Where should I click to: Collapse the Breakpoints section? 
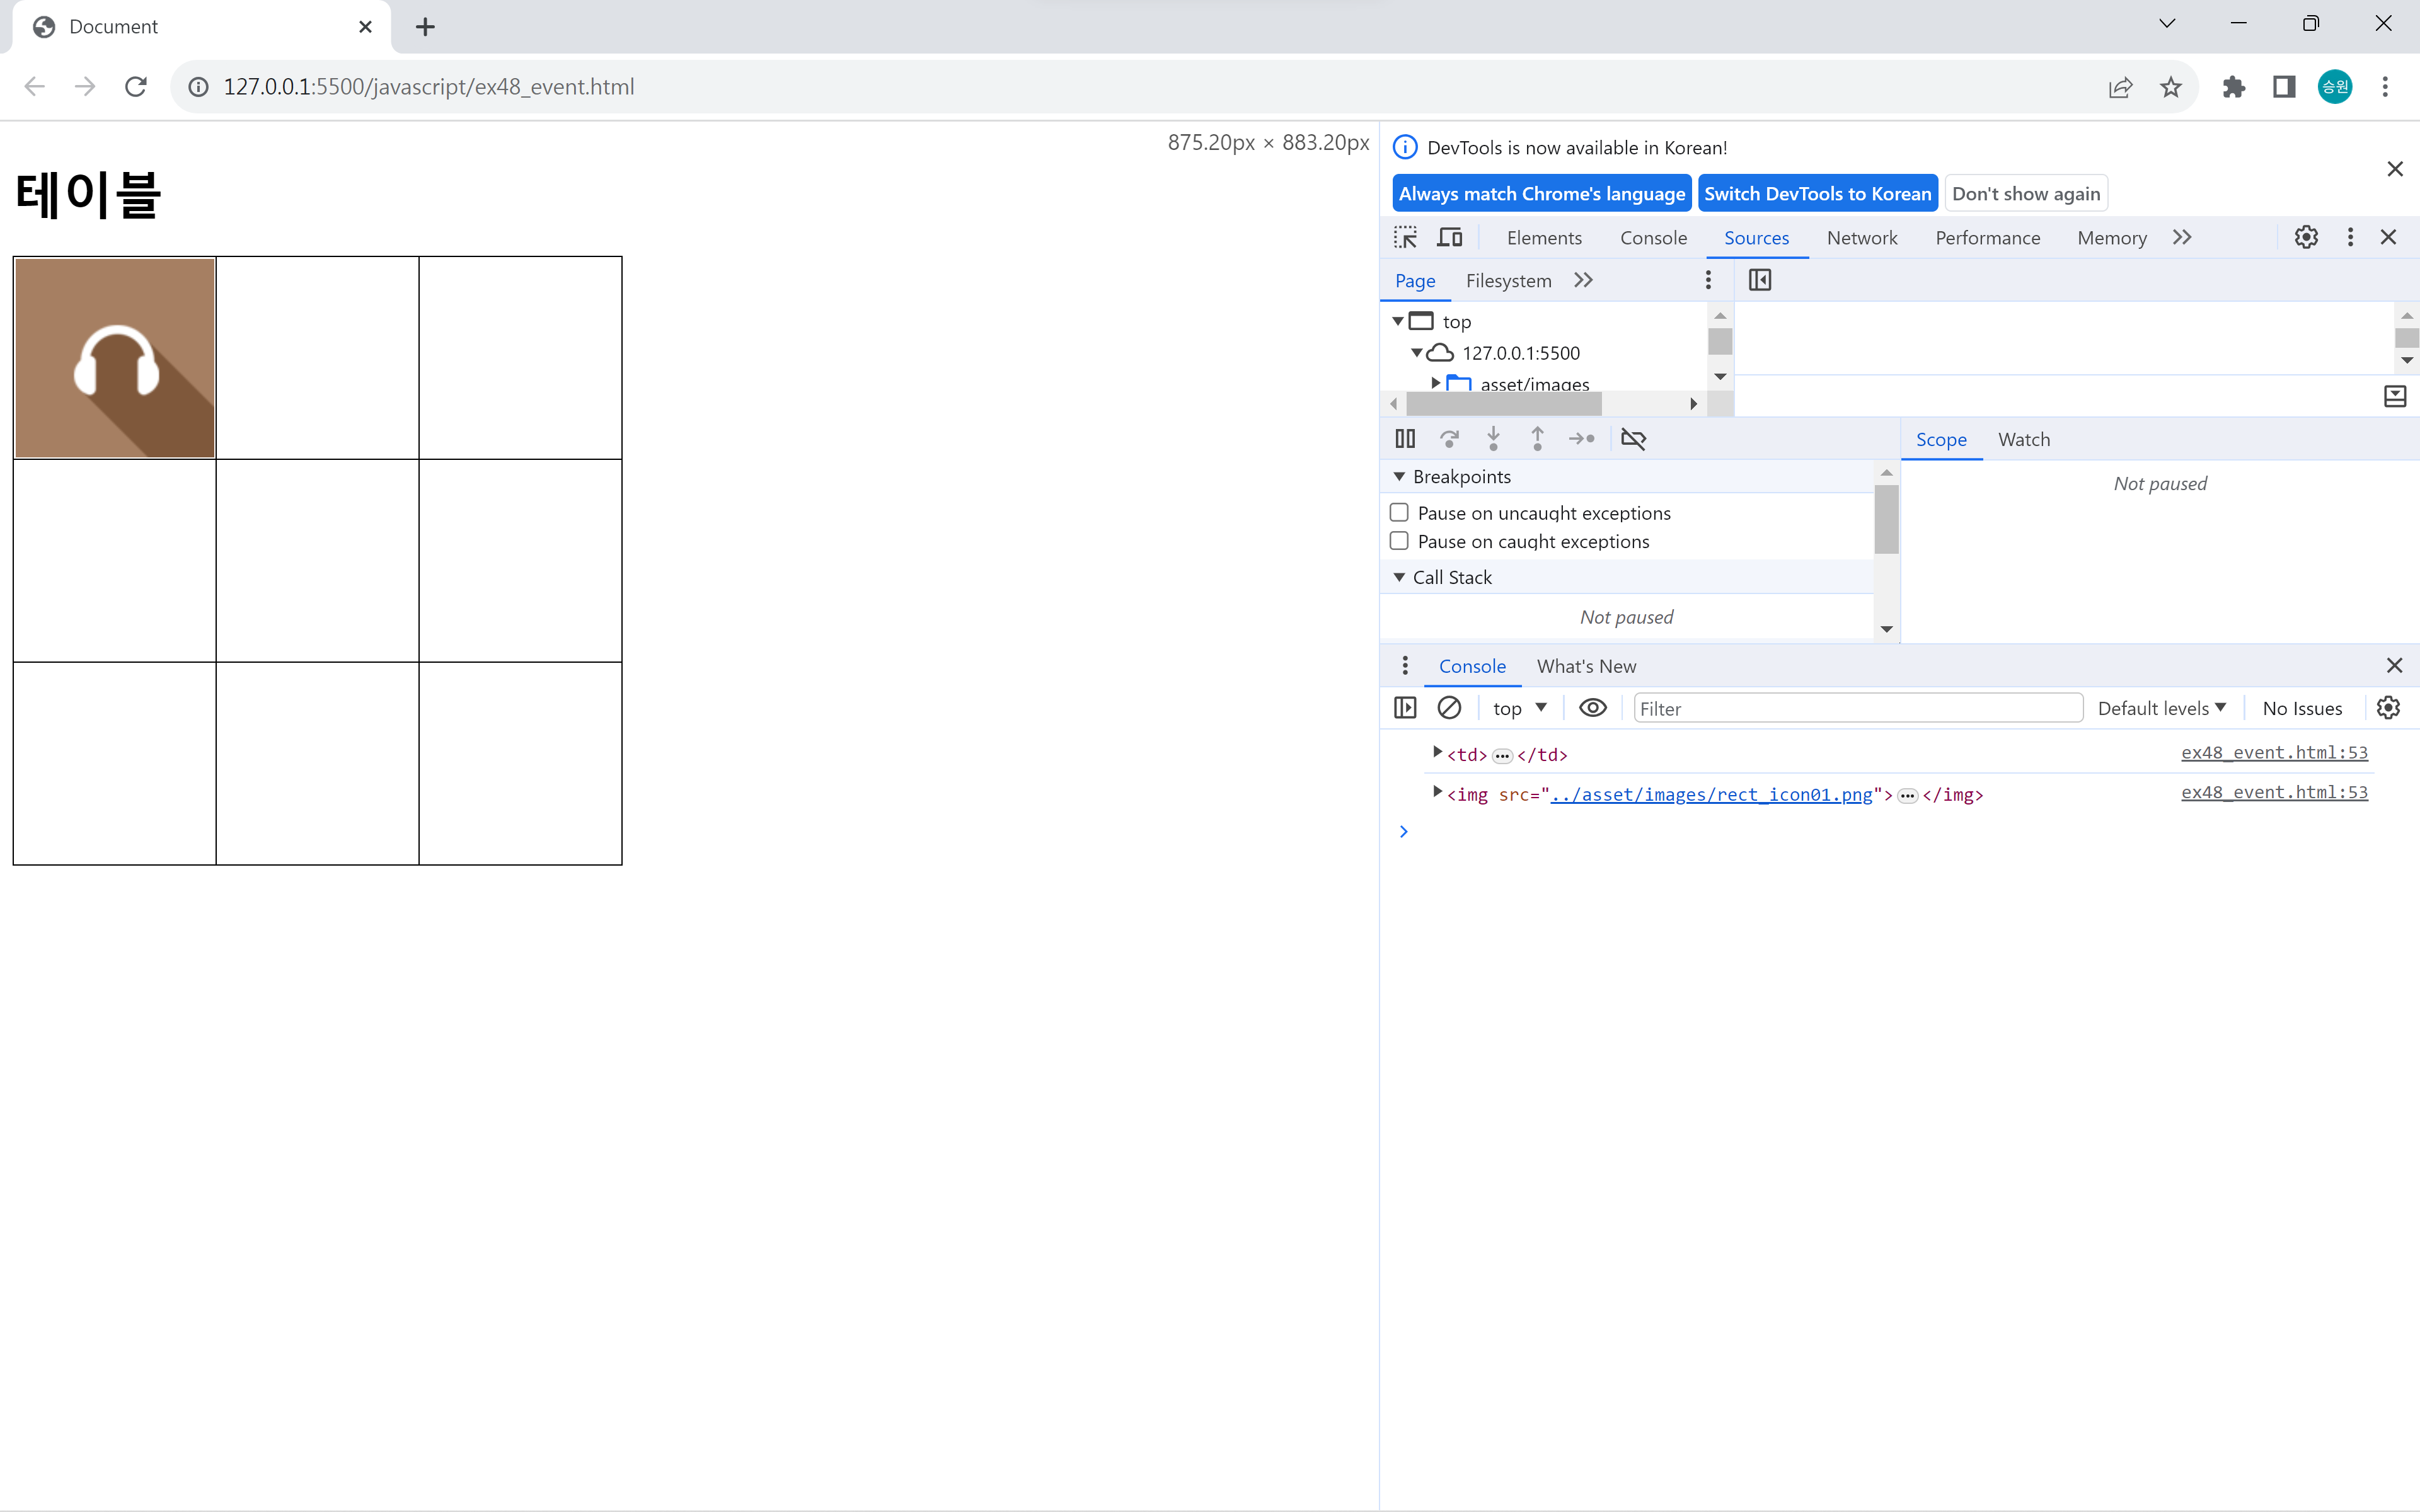pyautogui.click(x=1399, y=477)
